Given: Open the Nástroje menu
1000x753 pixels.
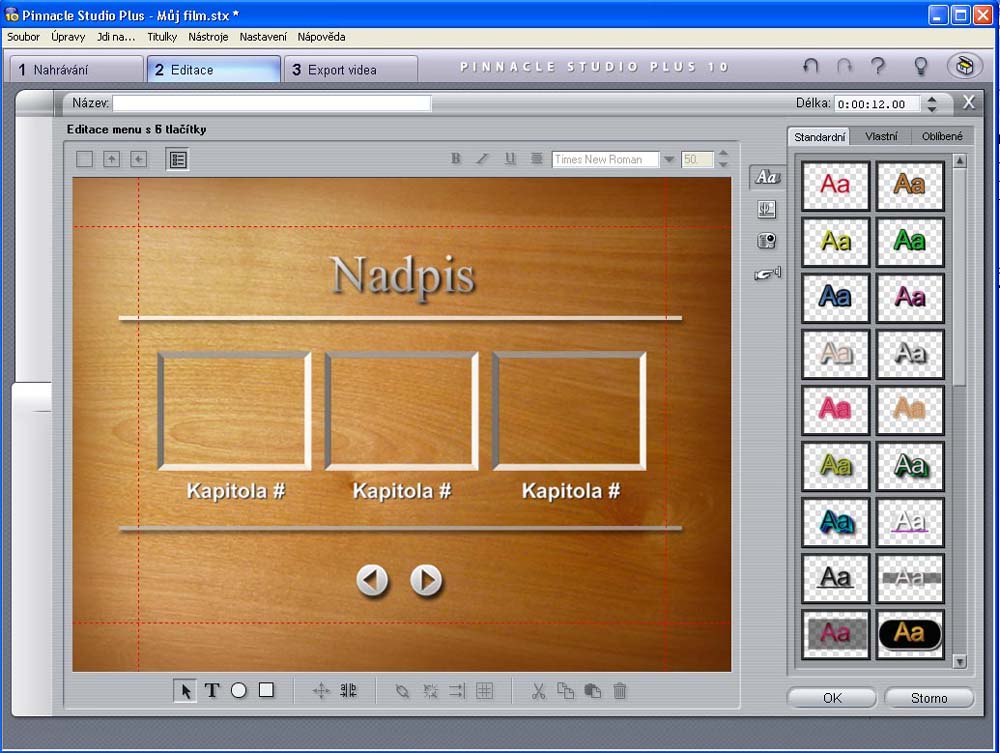Looking at the screenshot, I should click(208, 37).
